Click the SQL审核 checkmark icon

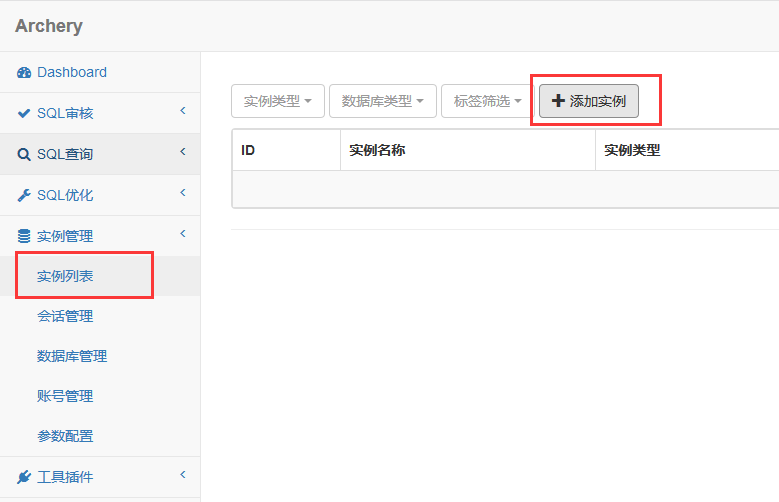[24, 113]
